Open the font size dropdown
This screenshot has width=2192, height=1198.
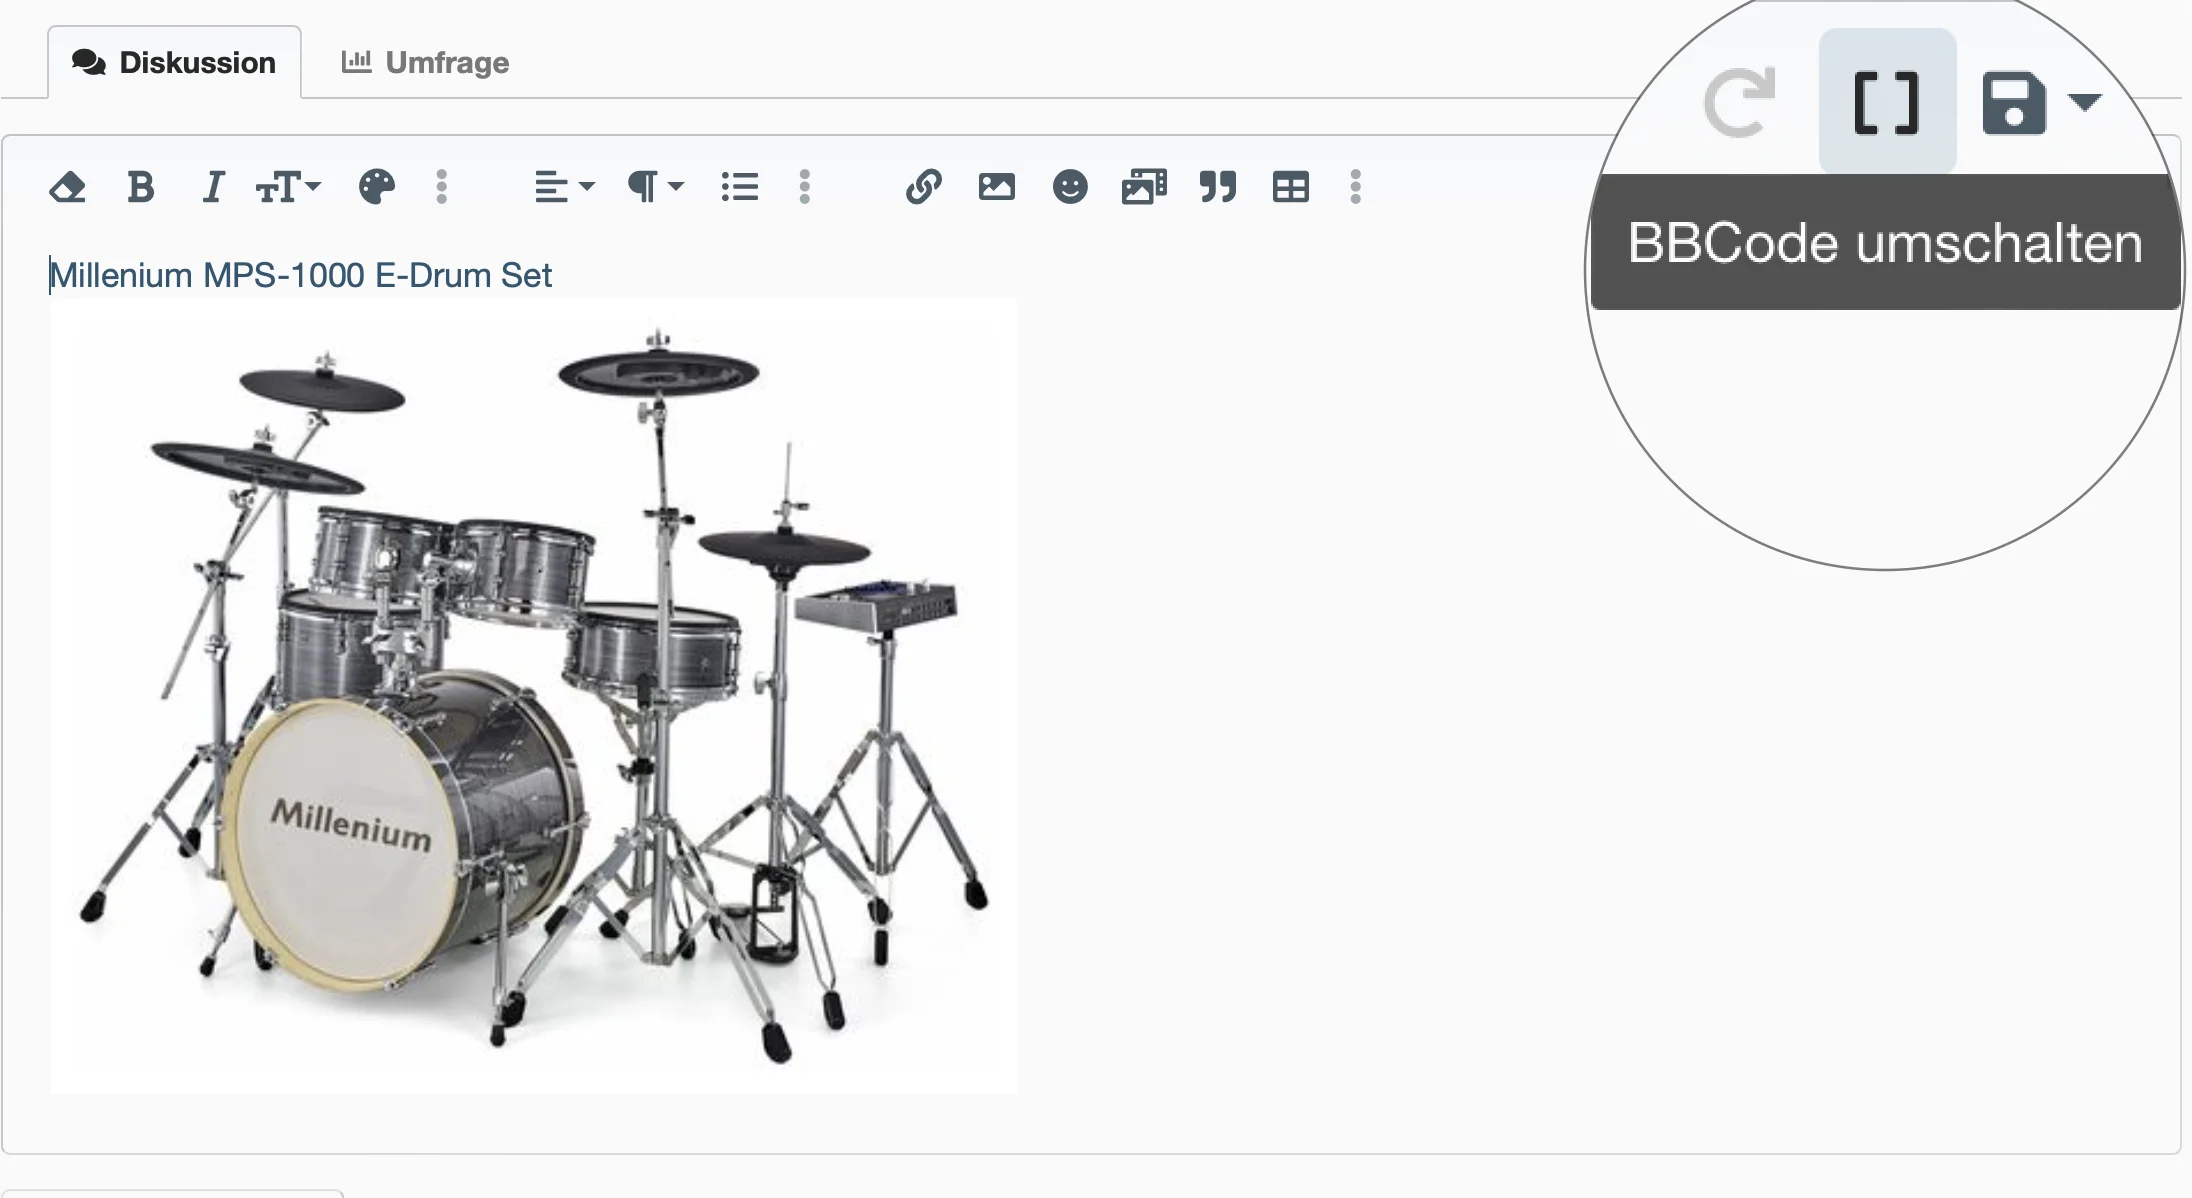(x=288, y=187)
